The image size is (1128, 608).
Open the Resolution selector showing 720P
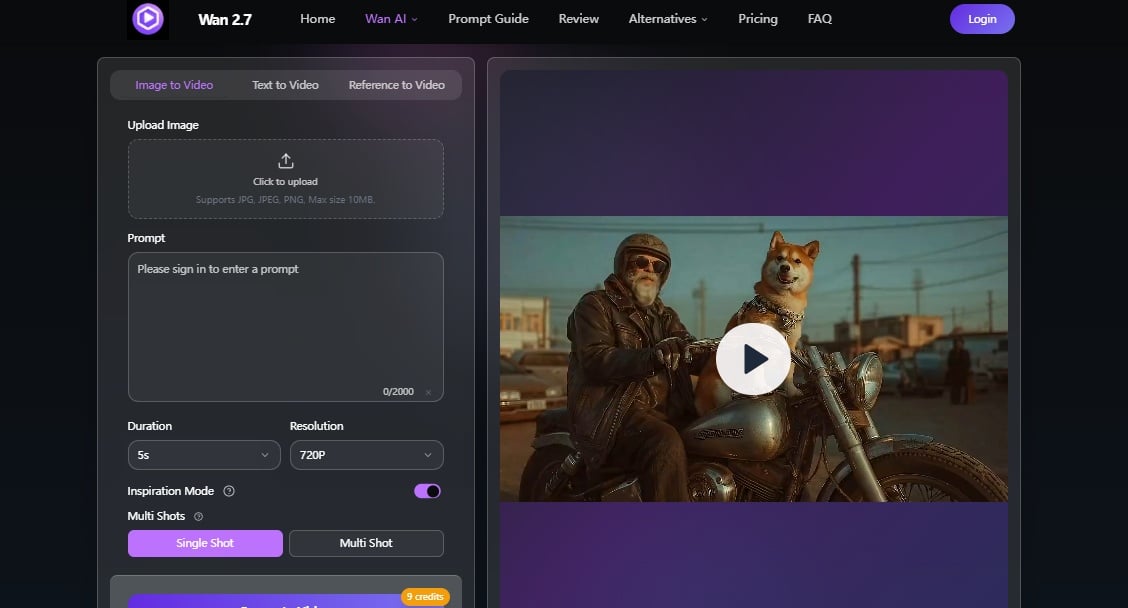click(366, 455)
